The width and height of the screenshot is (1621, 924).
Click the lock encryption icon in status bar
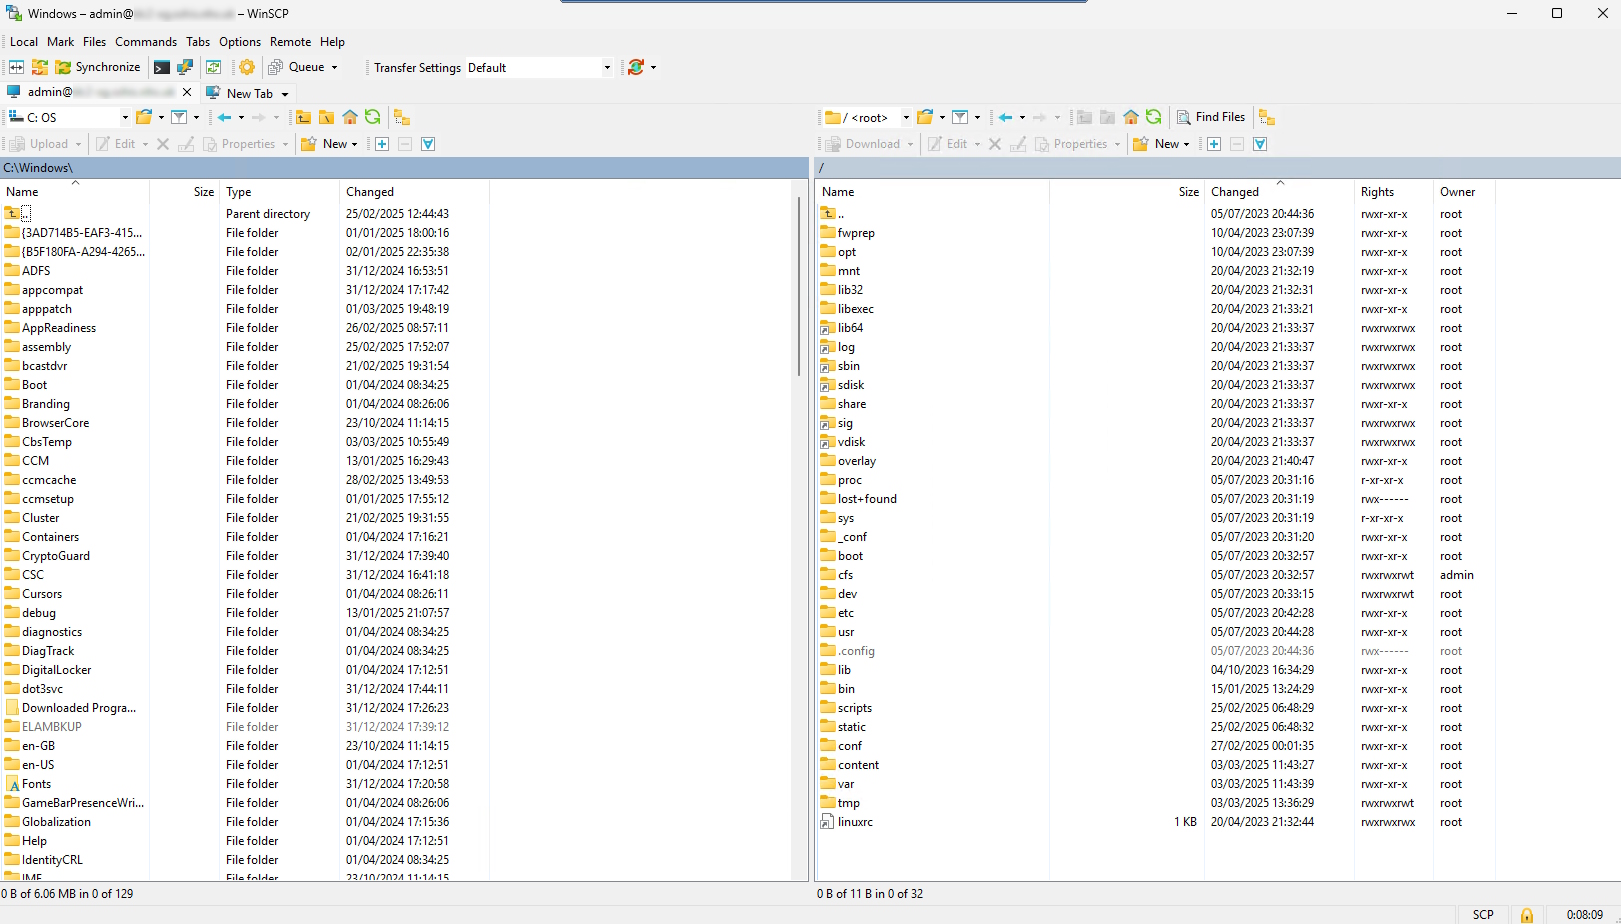click(1527, 915)
